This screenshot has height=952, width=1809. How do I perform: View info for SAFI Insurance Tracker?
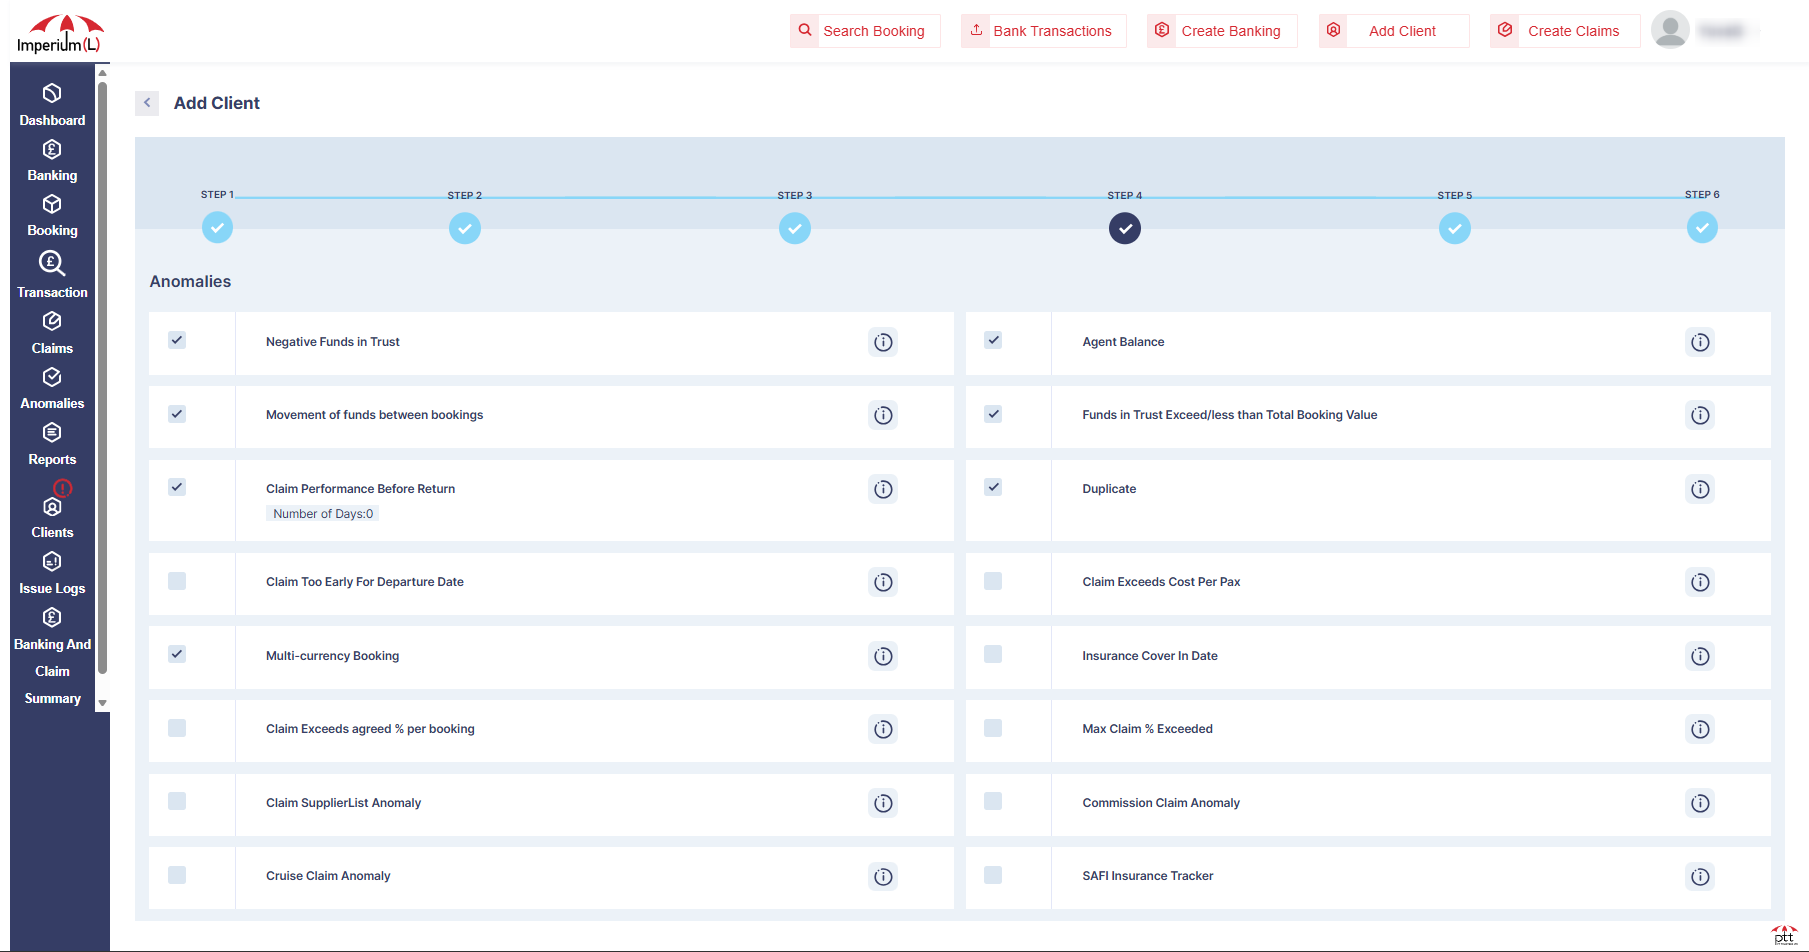[x=1700, y=877]
